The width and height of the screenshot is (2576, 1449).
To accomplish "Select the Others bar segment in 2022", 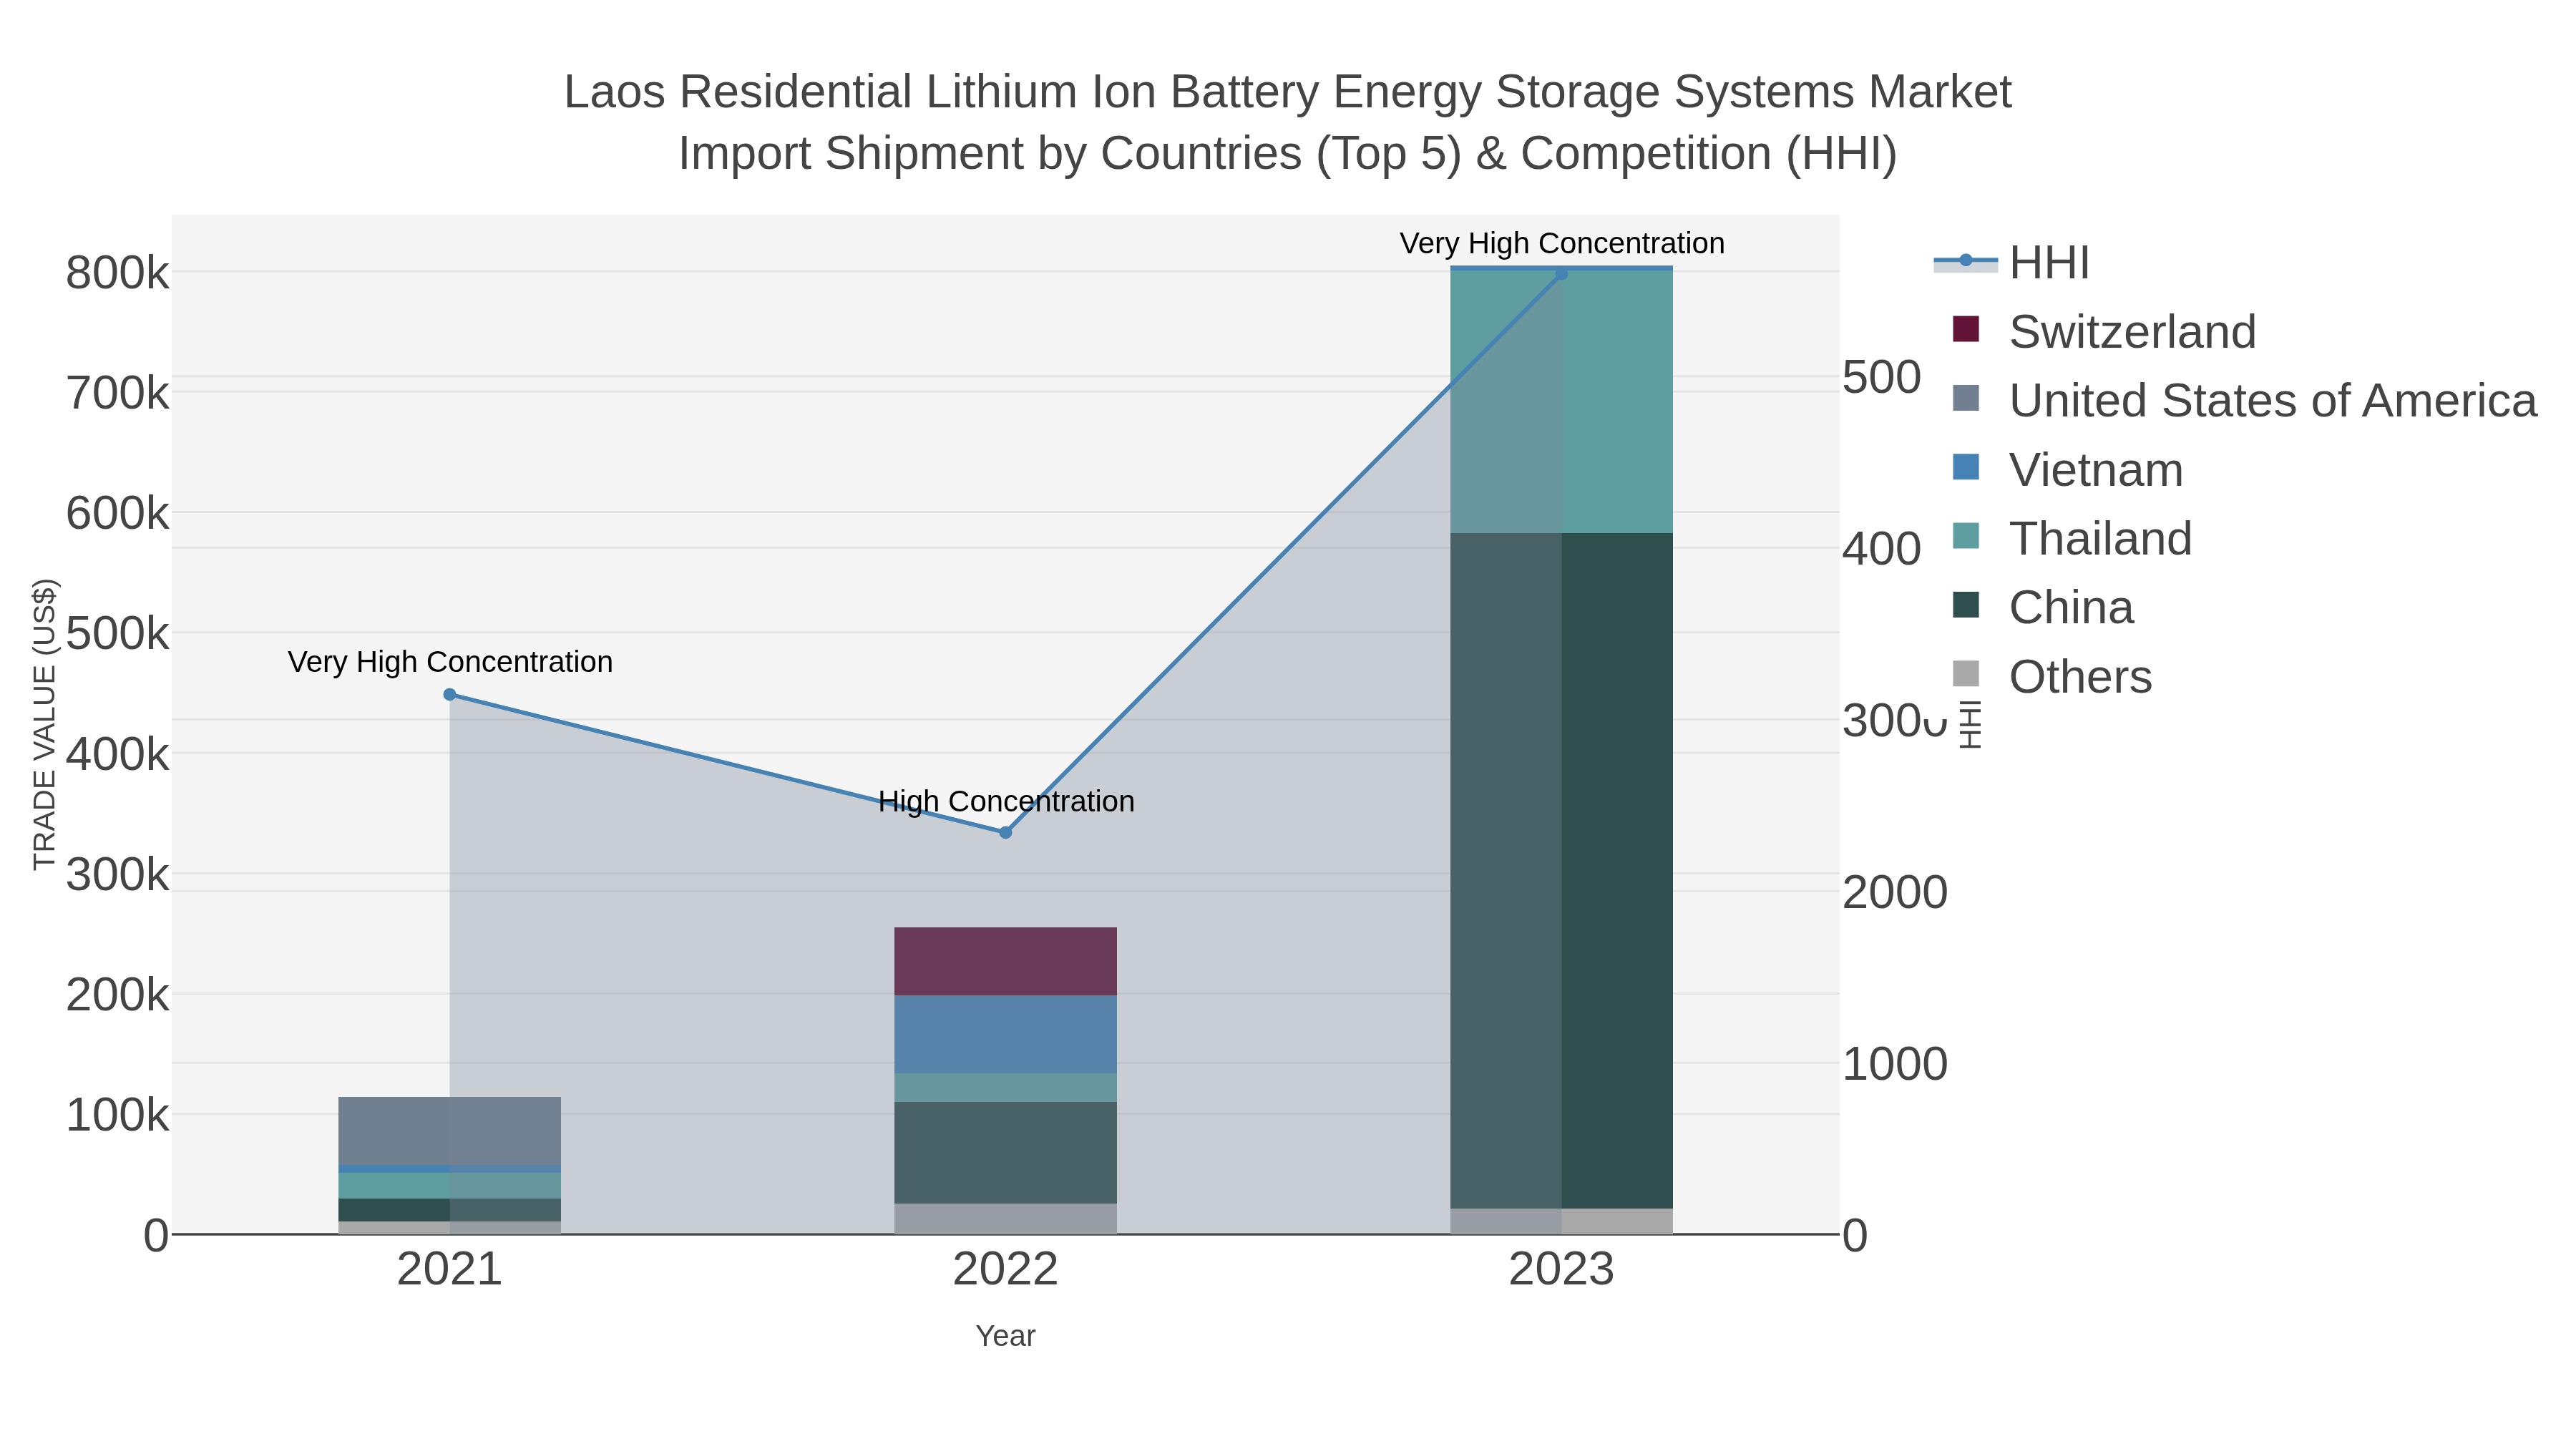I will pyautogui.click(x=1005, y=1218).
